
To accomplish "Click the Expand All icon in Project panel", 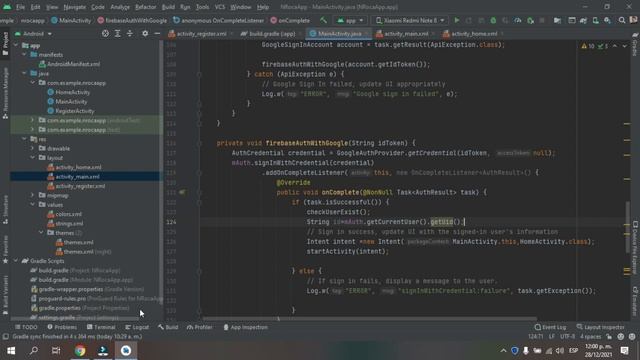I will (x=118, y=33).
